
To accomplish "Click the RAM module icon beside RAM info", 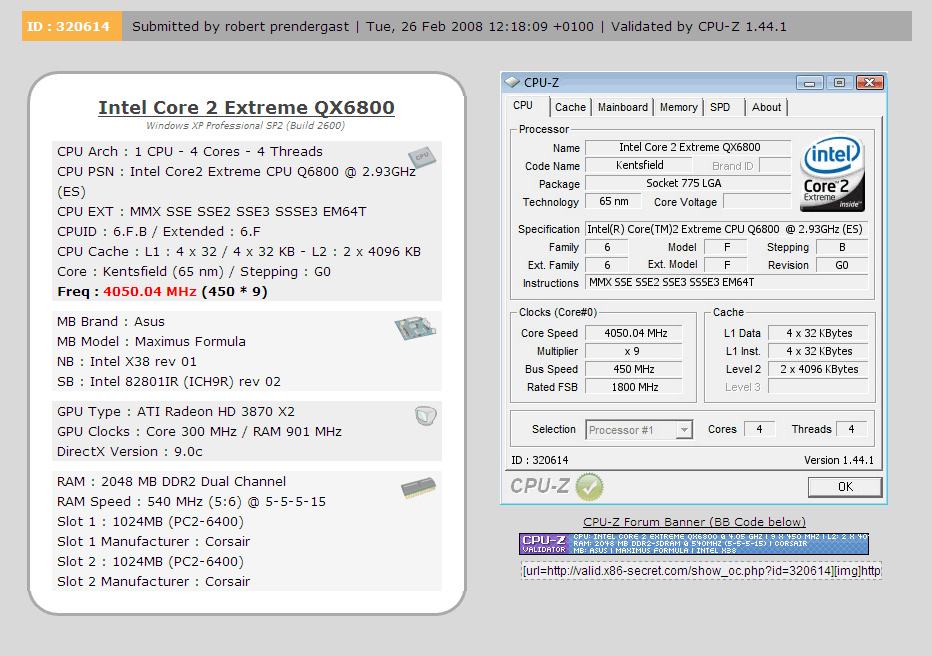I will [x=418, y=488].
